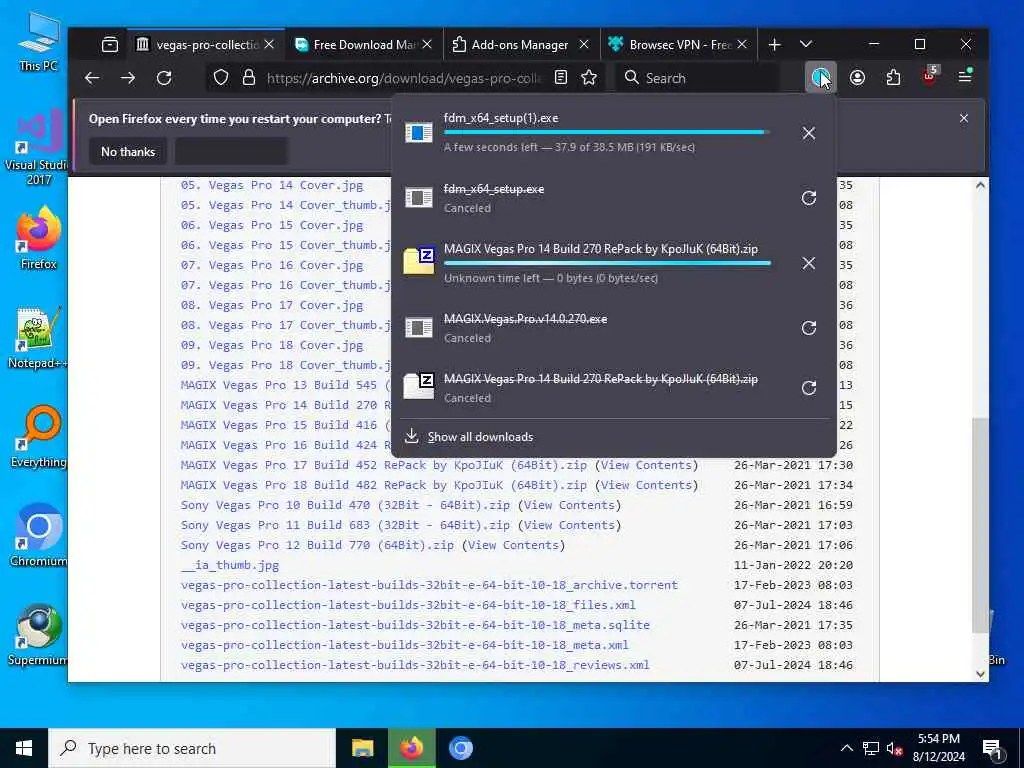The image size is (1024, 768).
Task: Open Visual Studio 2017 desktop shortcut
Action: (x=38, y=148)
